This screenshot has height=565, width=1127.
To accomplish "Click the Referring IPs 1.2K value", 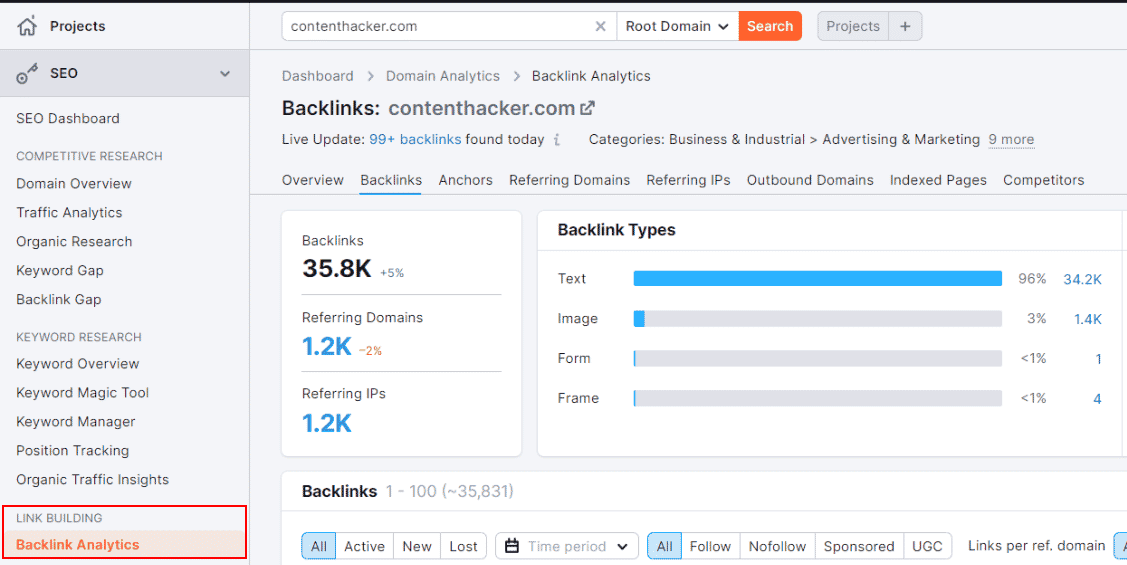I will tap(326, 423).
